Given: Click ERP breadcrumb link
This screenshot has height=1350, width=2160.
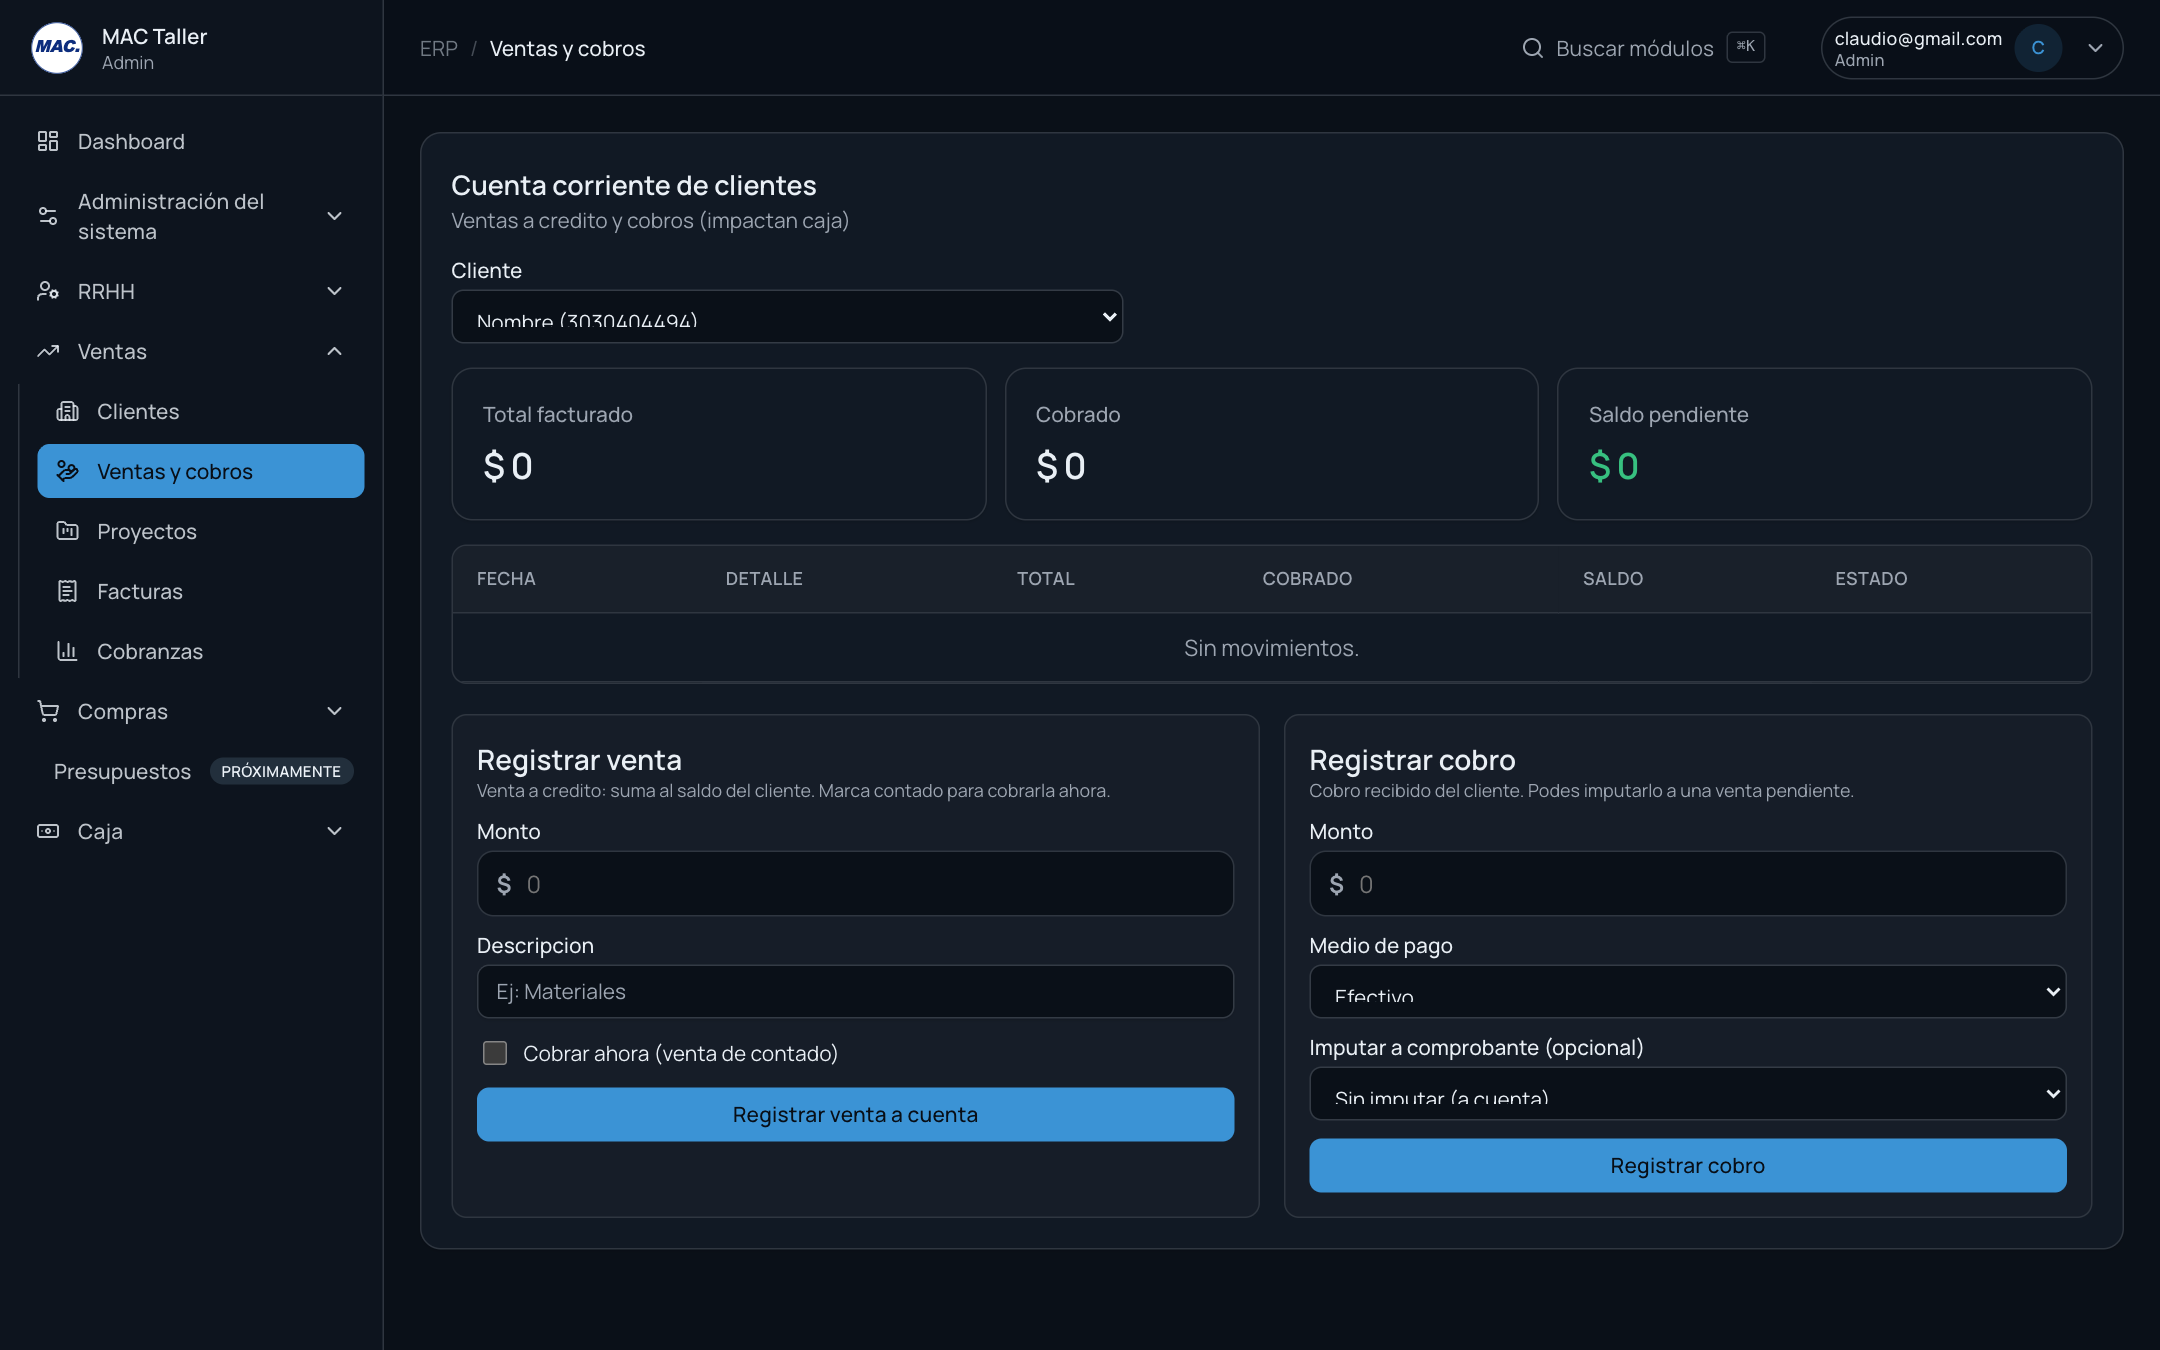Looking at the screenshot, I should pos(439,48).
